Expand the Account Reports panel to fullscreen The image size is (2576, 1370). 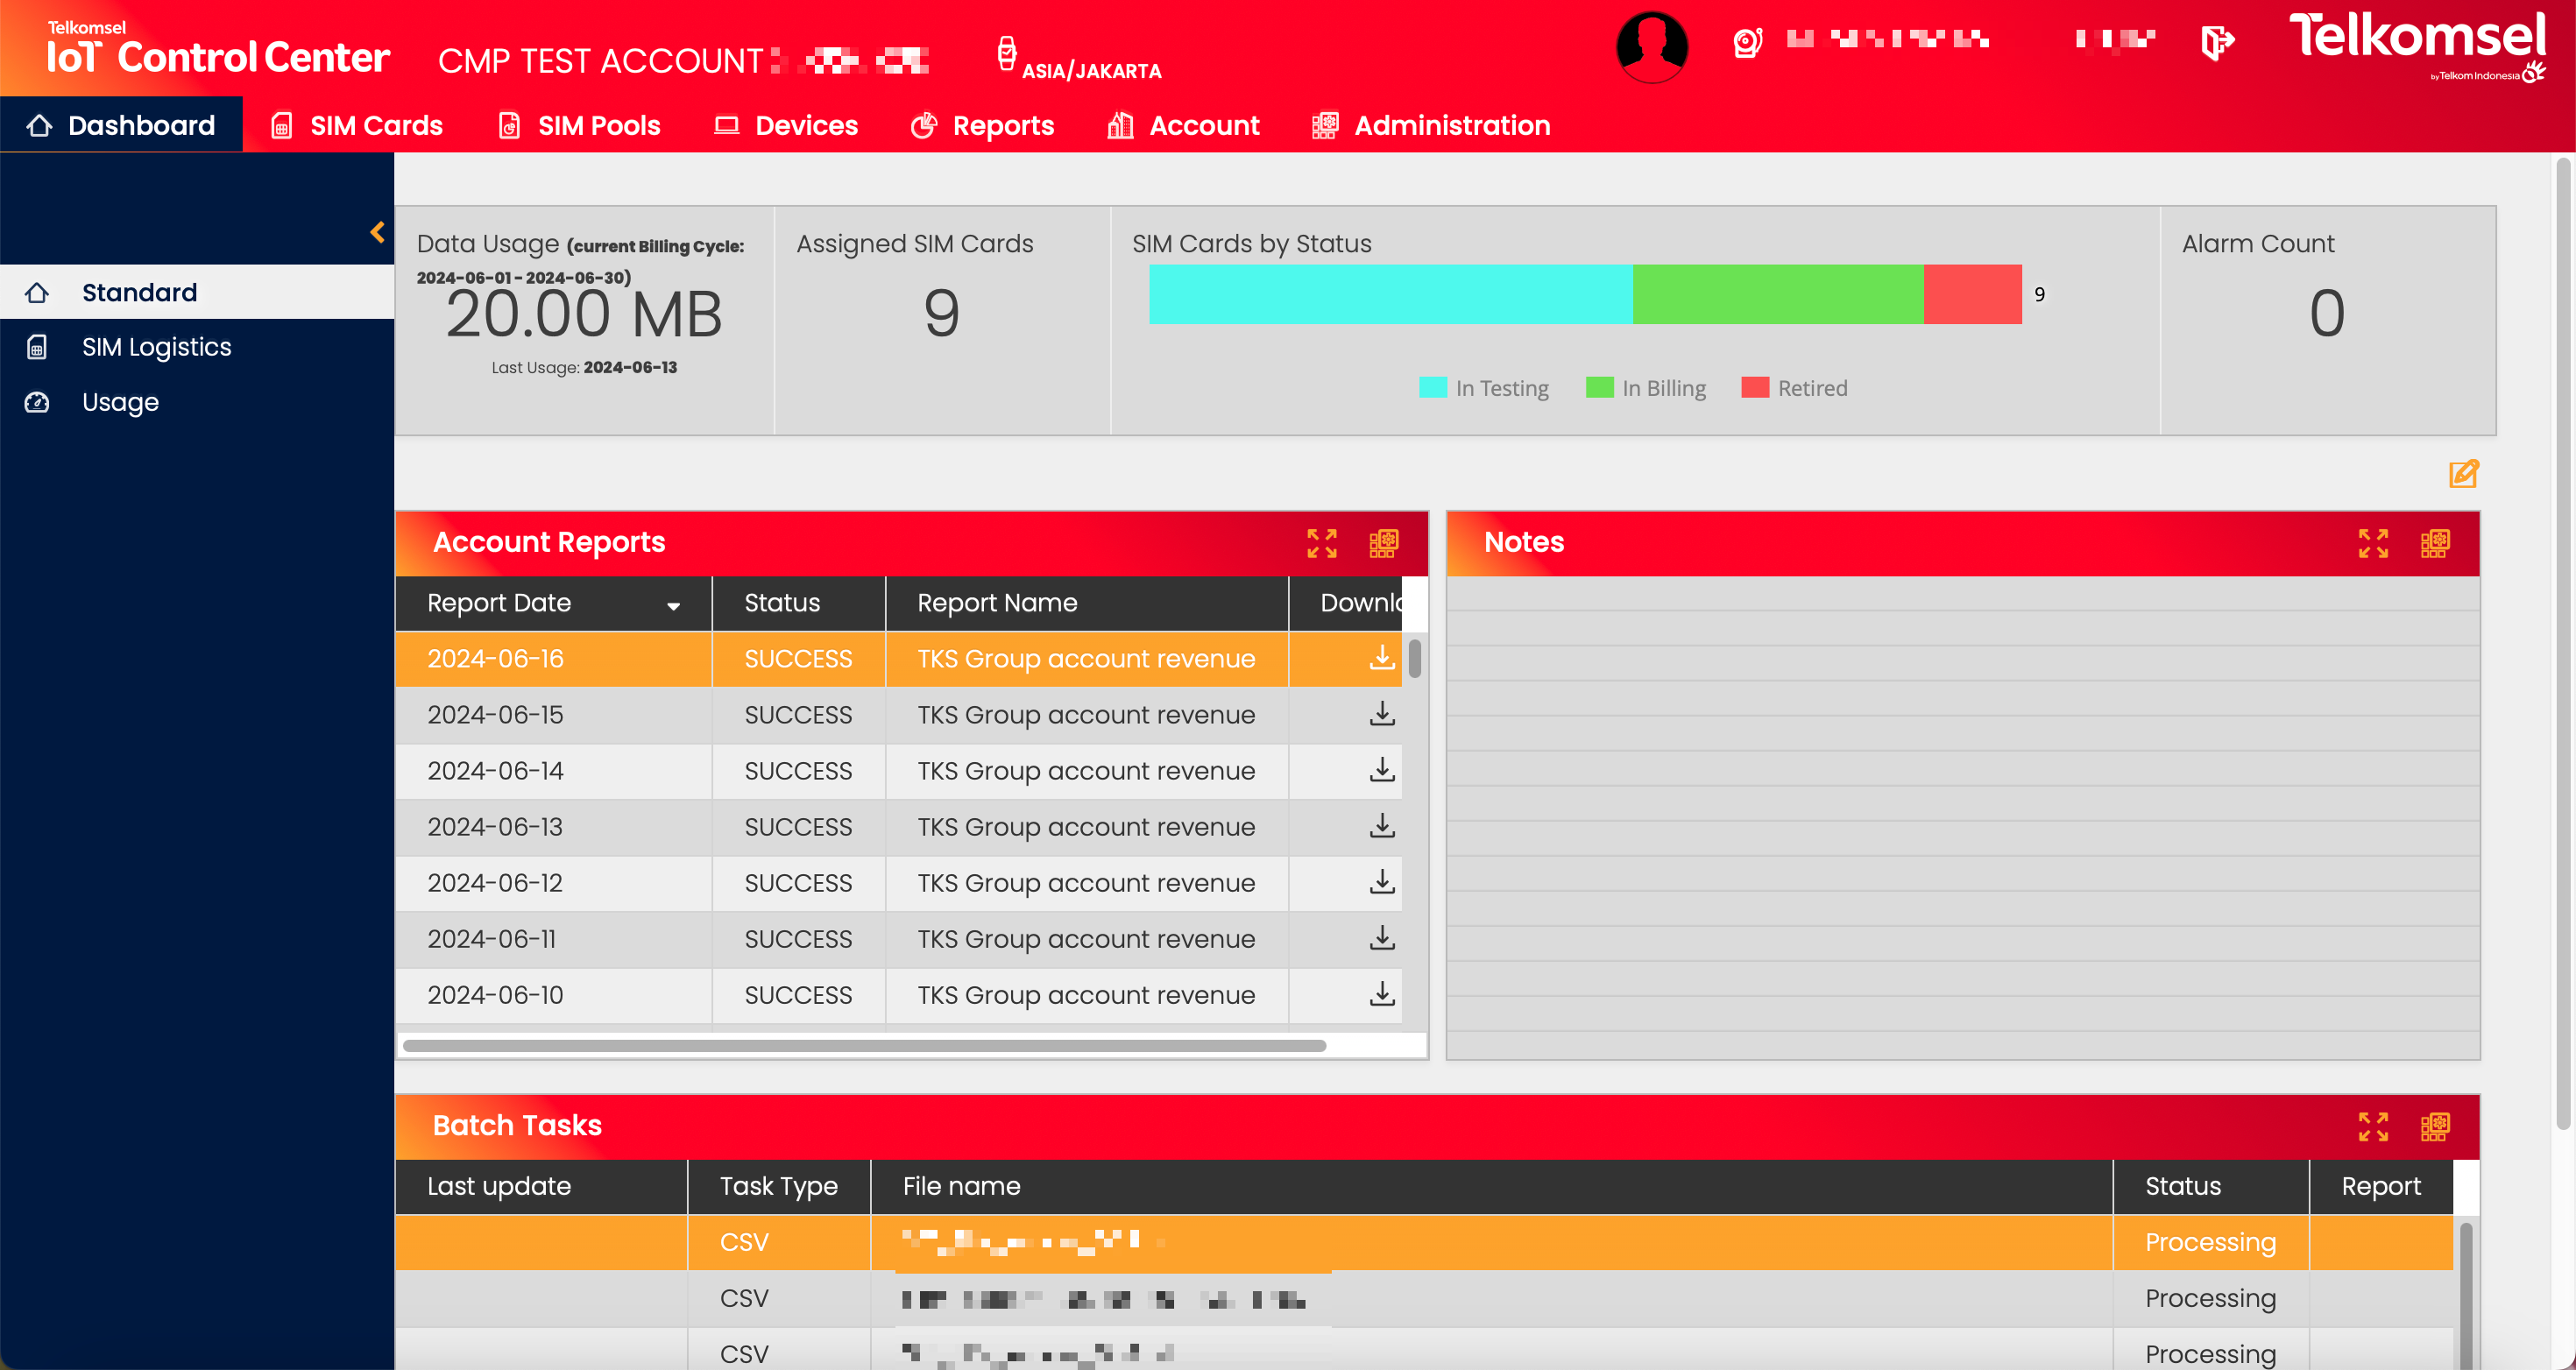pyautogui.click(x=1321, y=543)
